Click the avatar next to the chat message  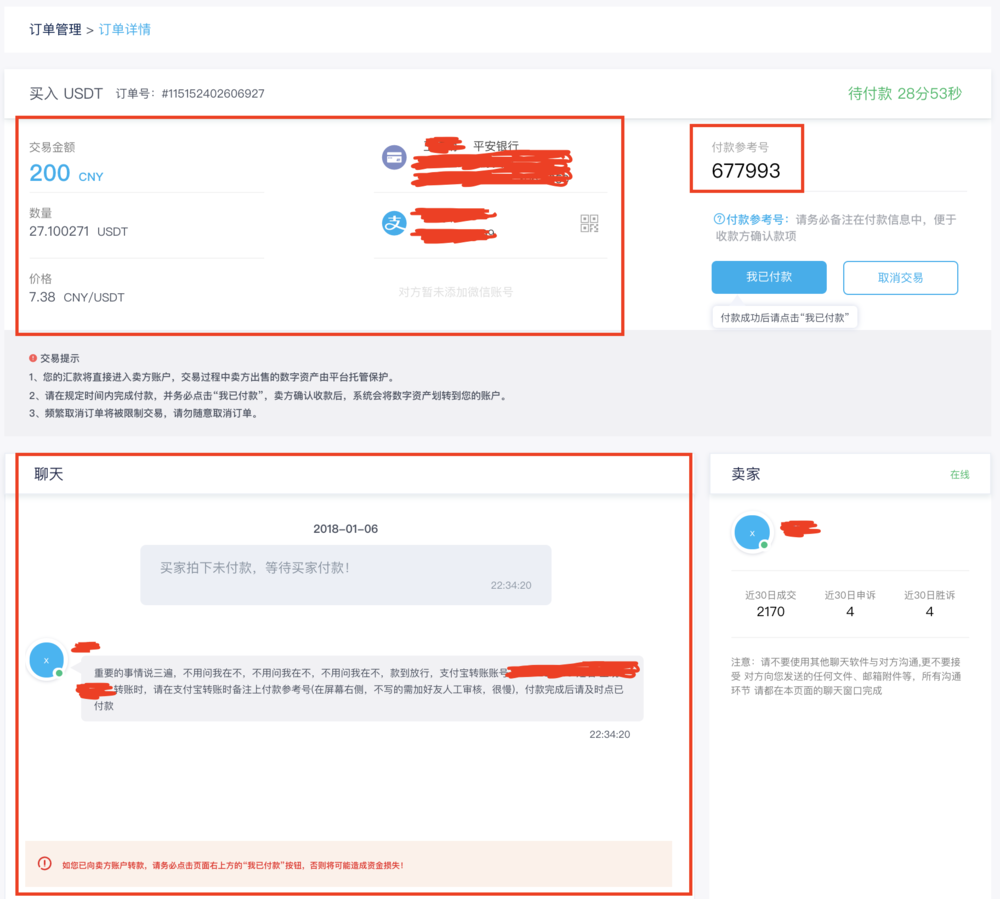click(x=47, y=660)
